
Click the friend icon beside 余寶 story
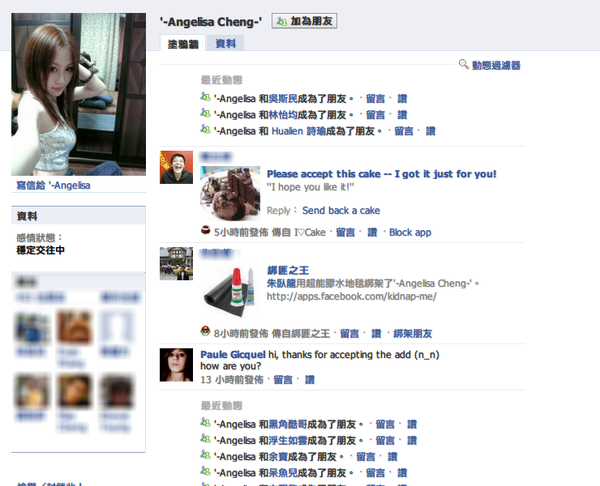point(205,455)
